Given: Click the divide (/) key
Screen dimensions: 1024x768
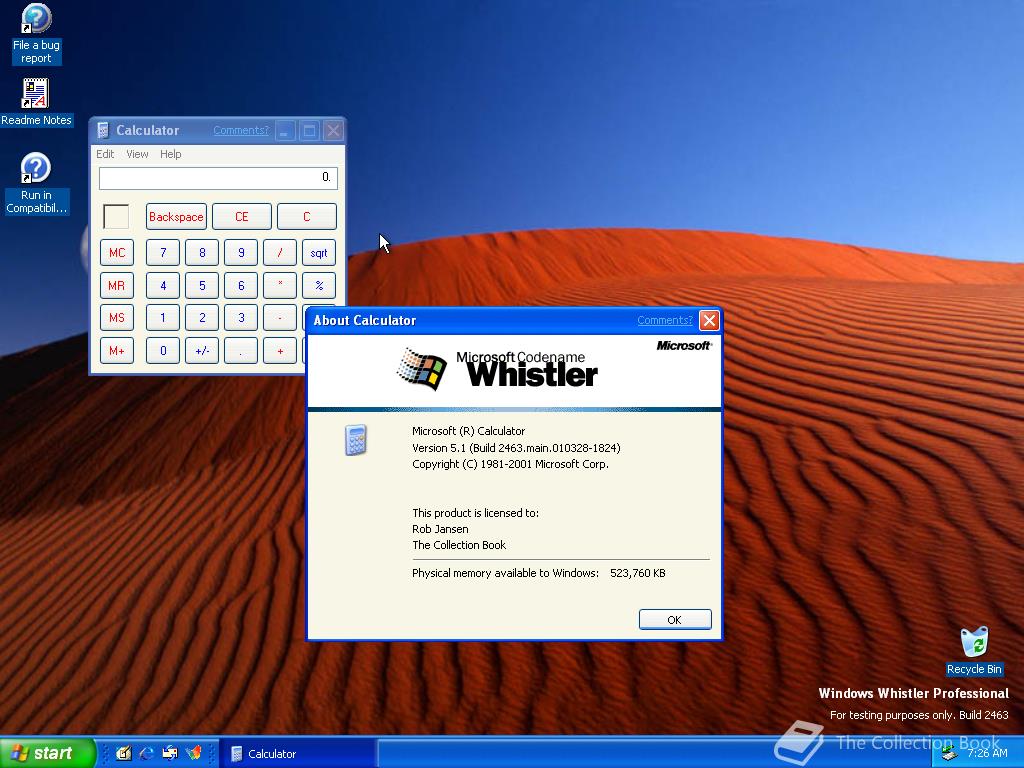Looking at the screenshot, I should pyautogui.click(x=280, y=253).
